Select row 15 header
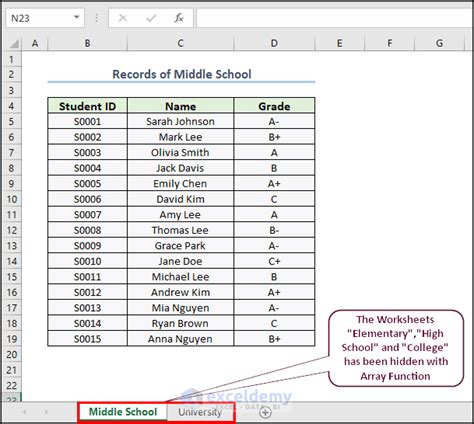 pos(11,277)
